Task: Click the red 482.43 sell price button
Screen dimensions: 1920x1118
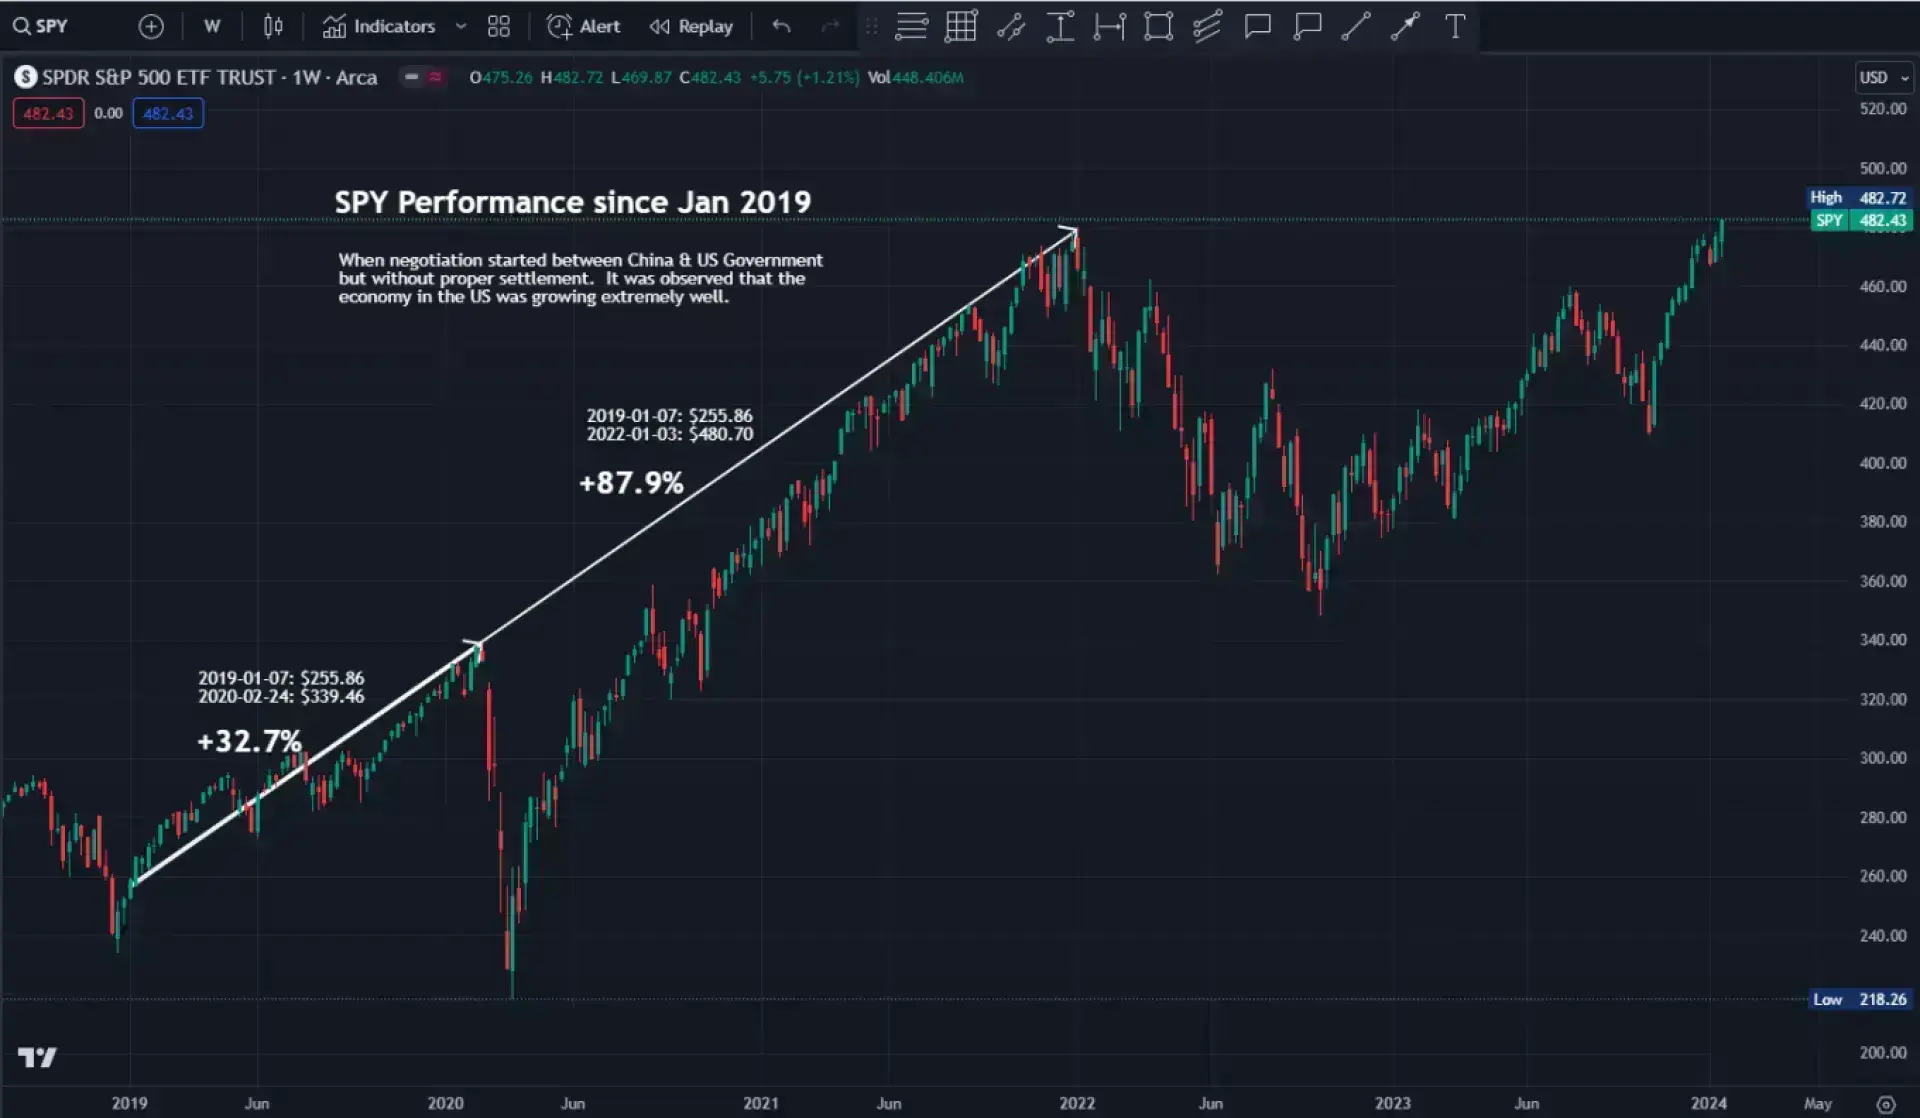Action: tap(48, 113)
